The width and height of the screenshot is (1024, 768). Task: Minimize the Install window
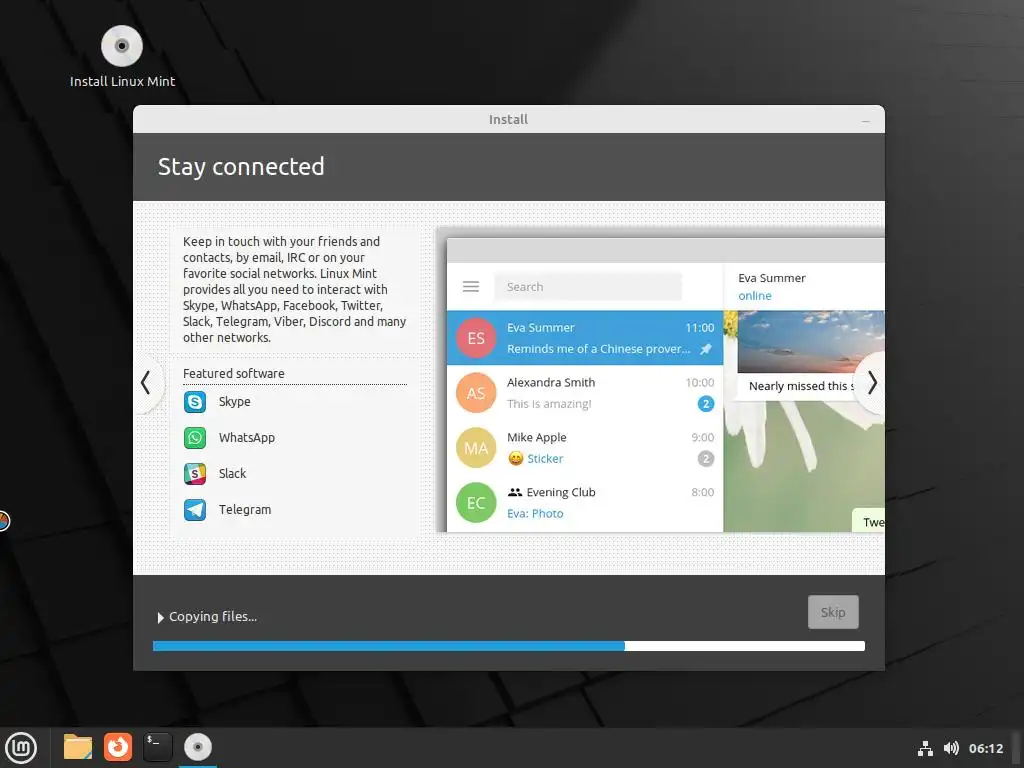click(865, 120)
